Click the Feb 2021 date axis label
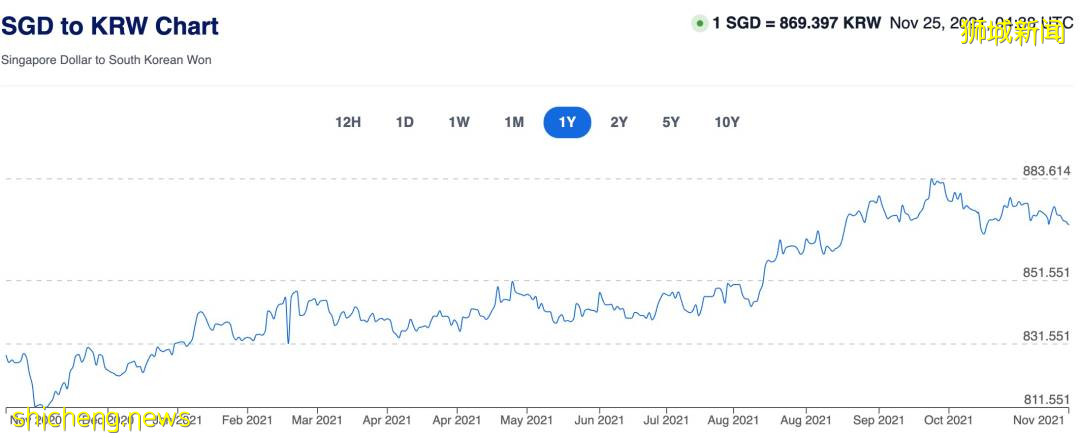This screenshot has width=1080, height=438. point(245,420)
